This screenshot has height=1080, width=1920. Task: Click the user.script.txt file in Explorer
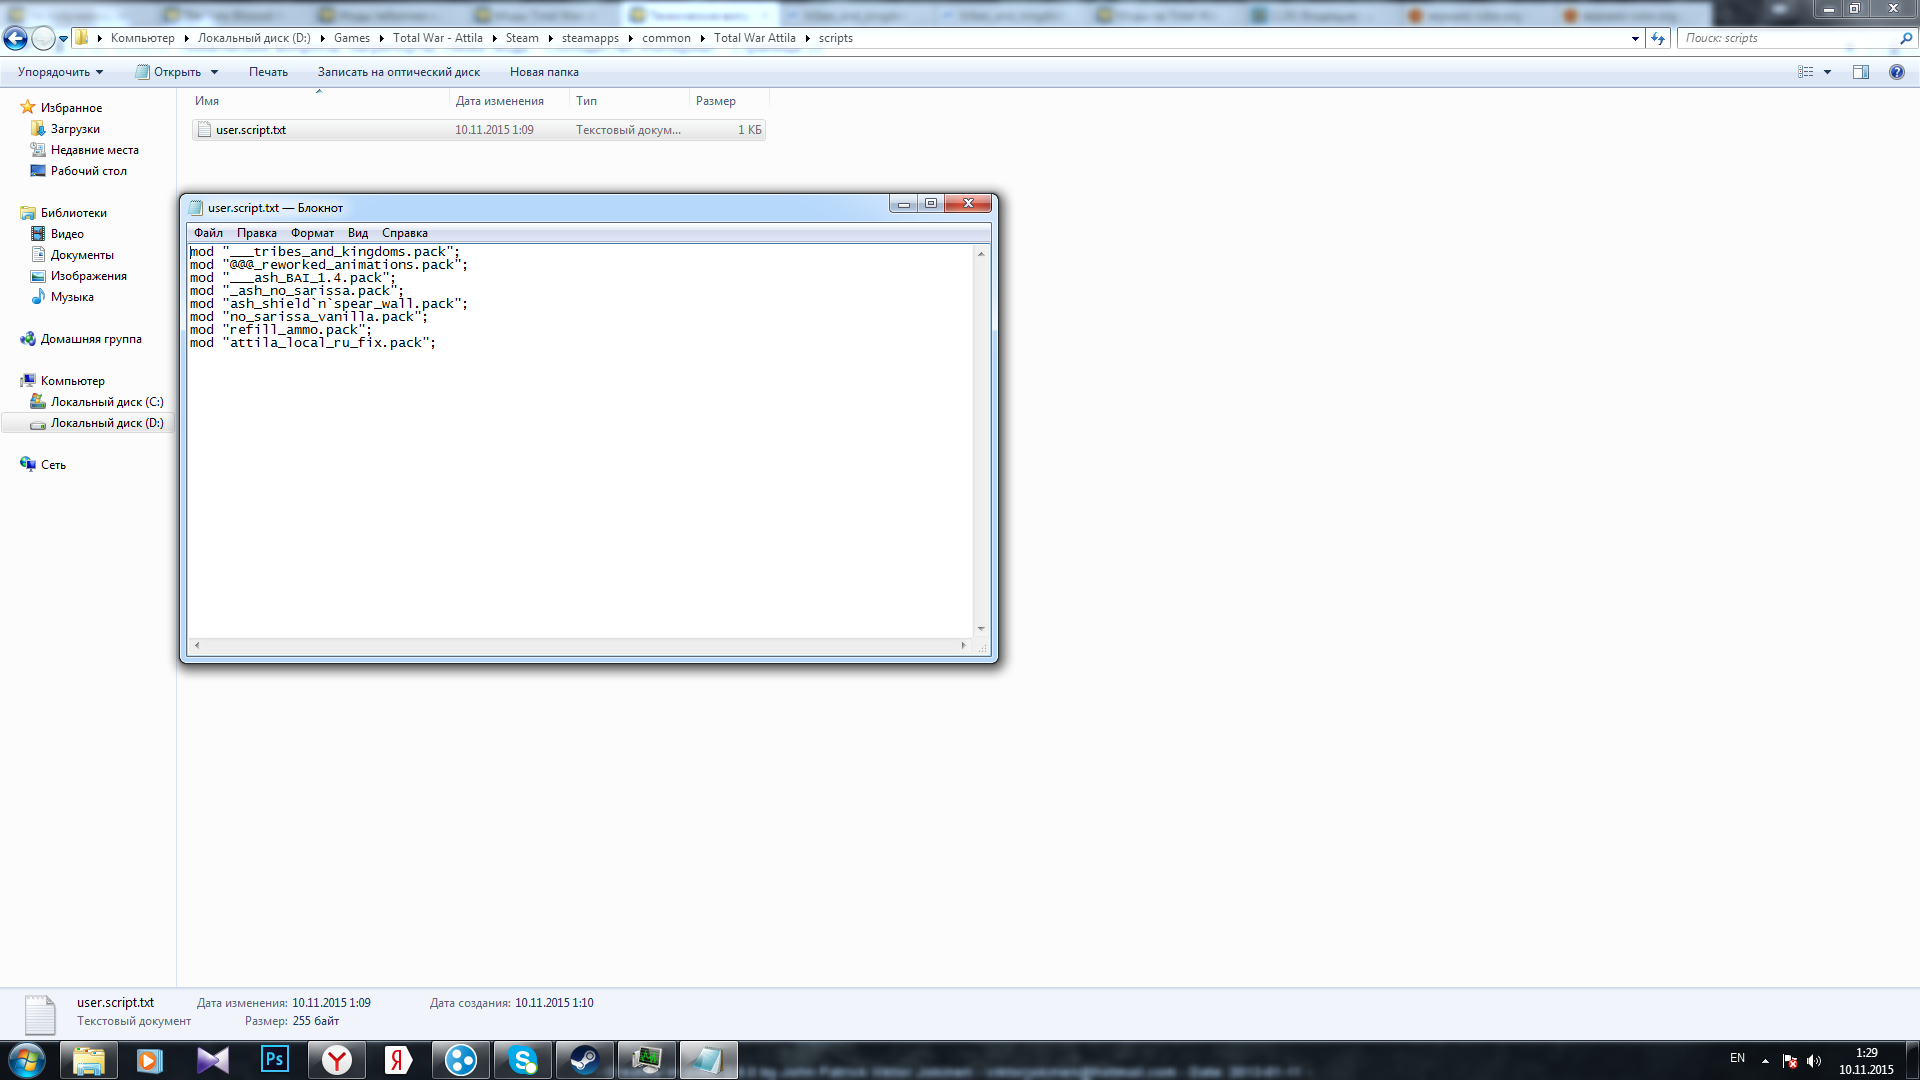251,129
